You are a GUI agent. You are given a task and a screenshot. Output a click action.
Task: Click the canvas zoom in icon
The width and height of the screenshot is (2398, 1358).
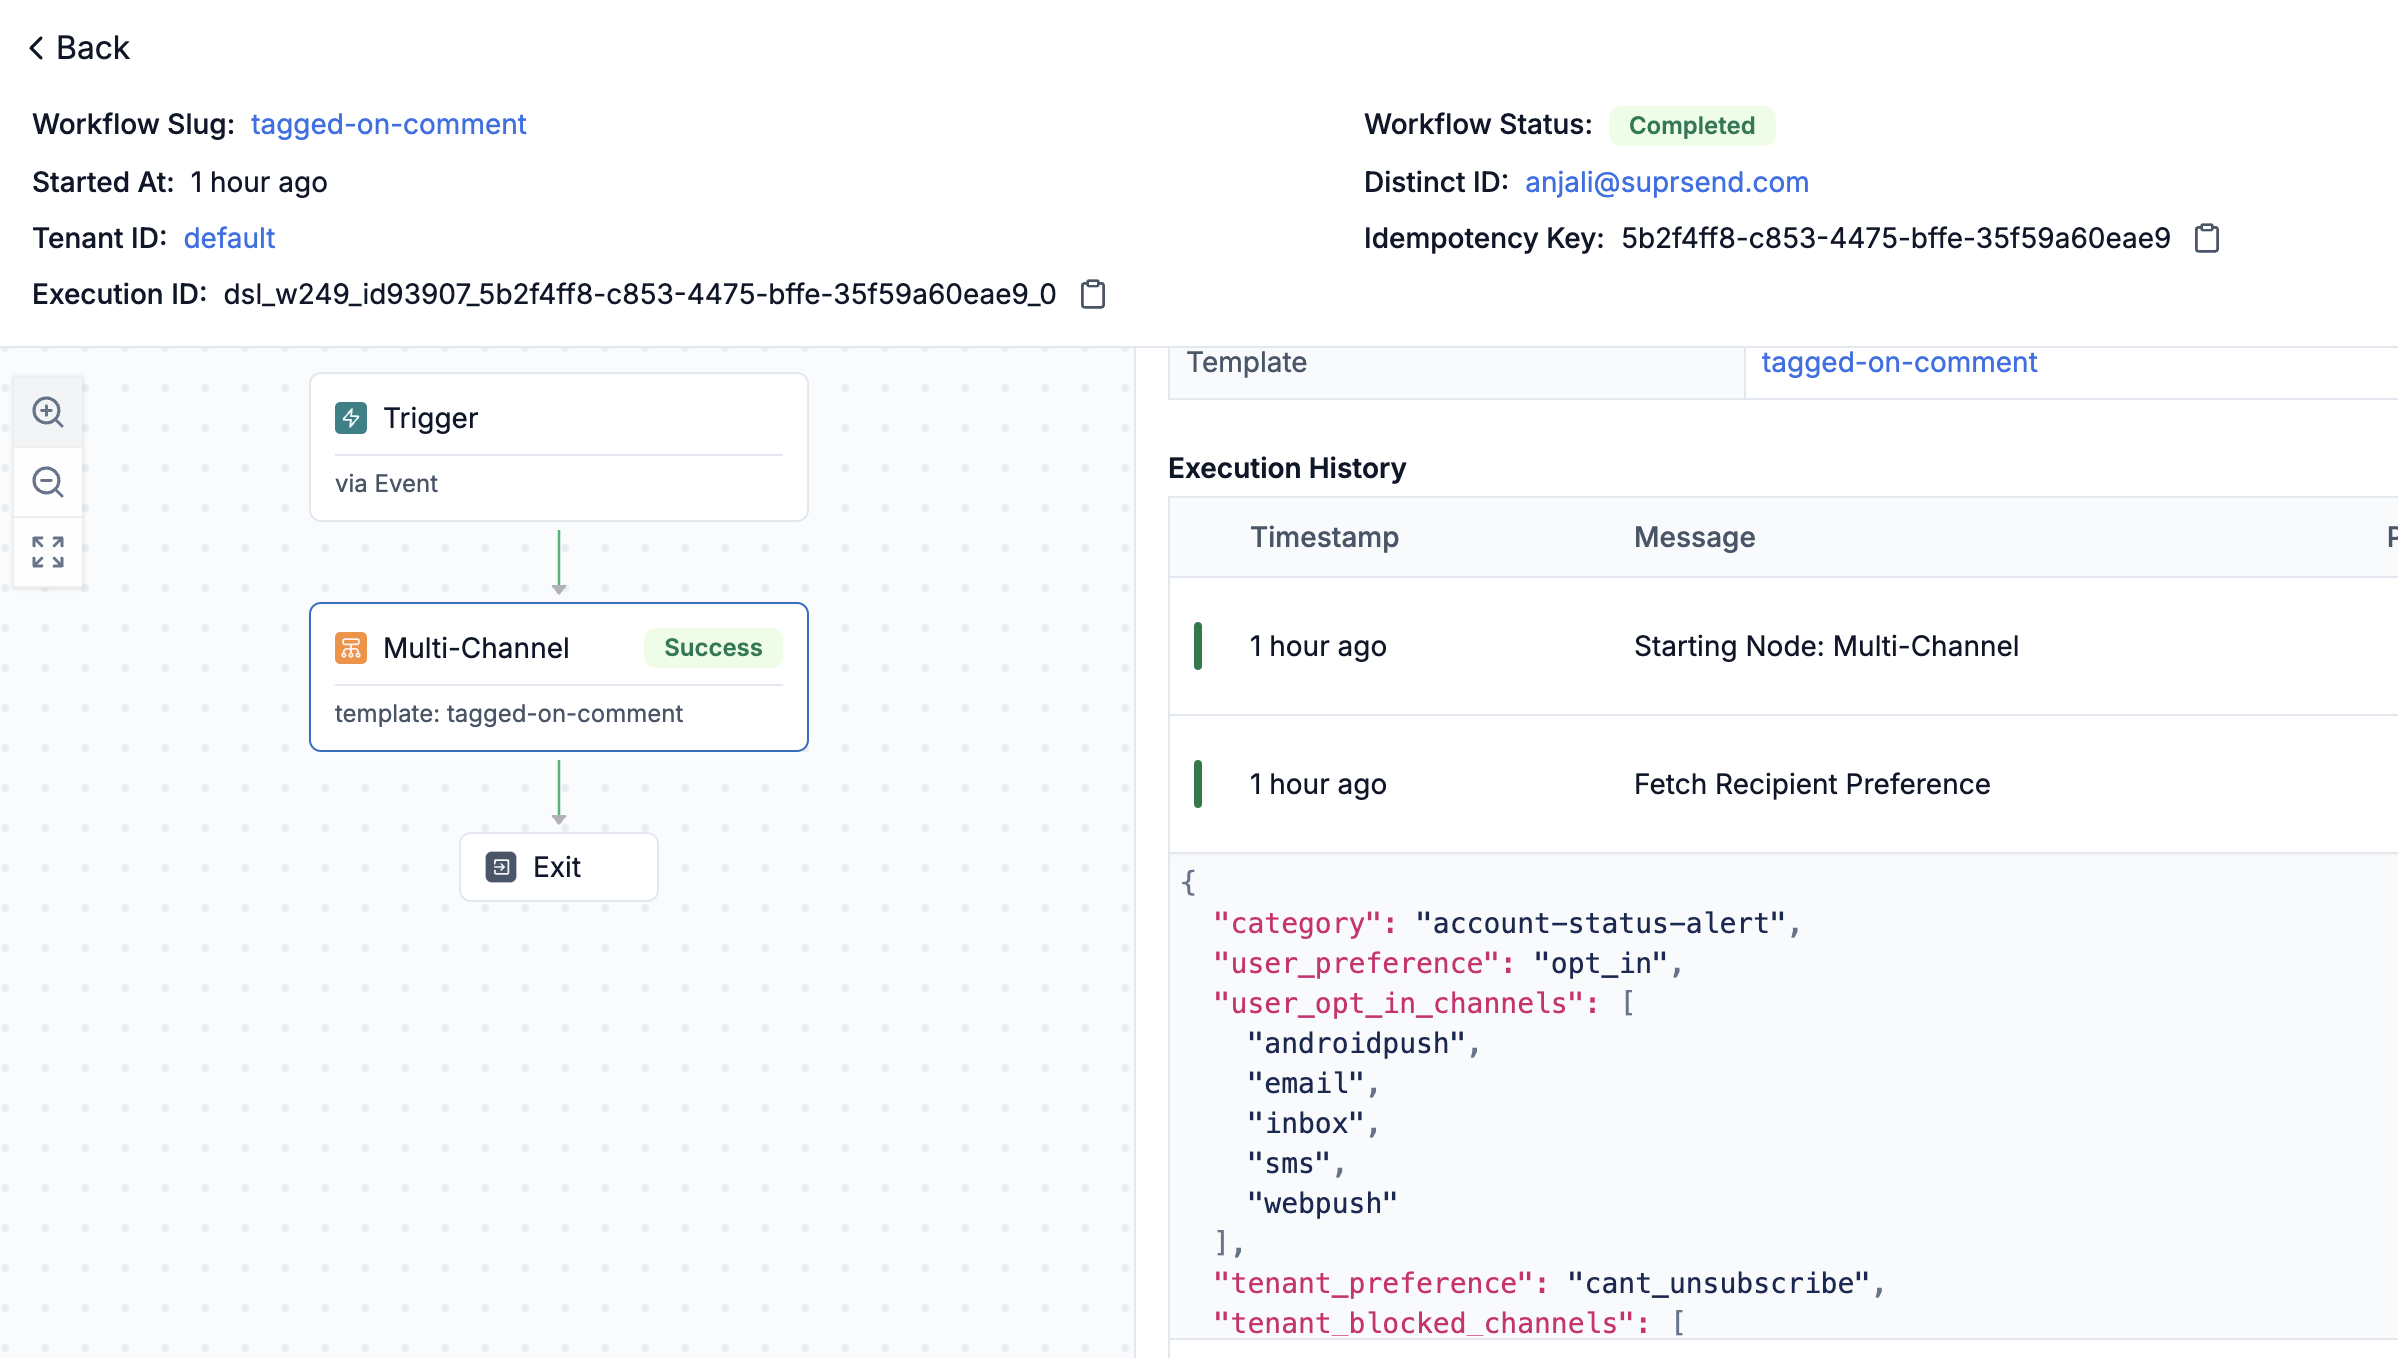click(x=48, y=412)
